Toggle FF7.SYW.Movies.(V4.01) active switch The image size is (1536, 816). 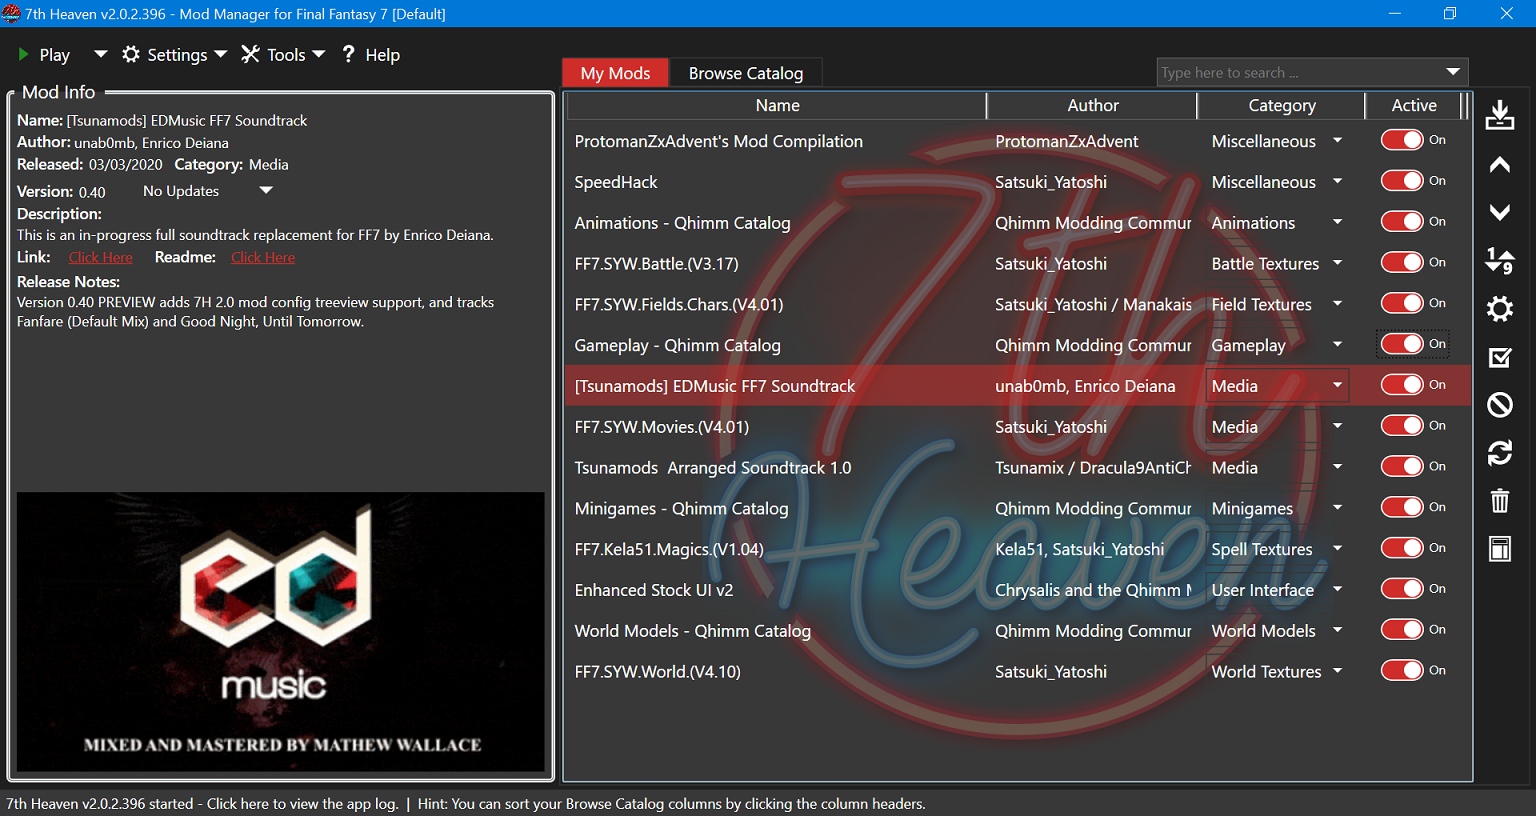1402,426
